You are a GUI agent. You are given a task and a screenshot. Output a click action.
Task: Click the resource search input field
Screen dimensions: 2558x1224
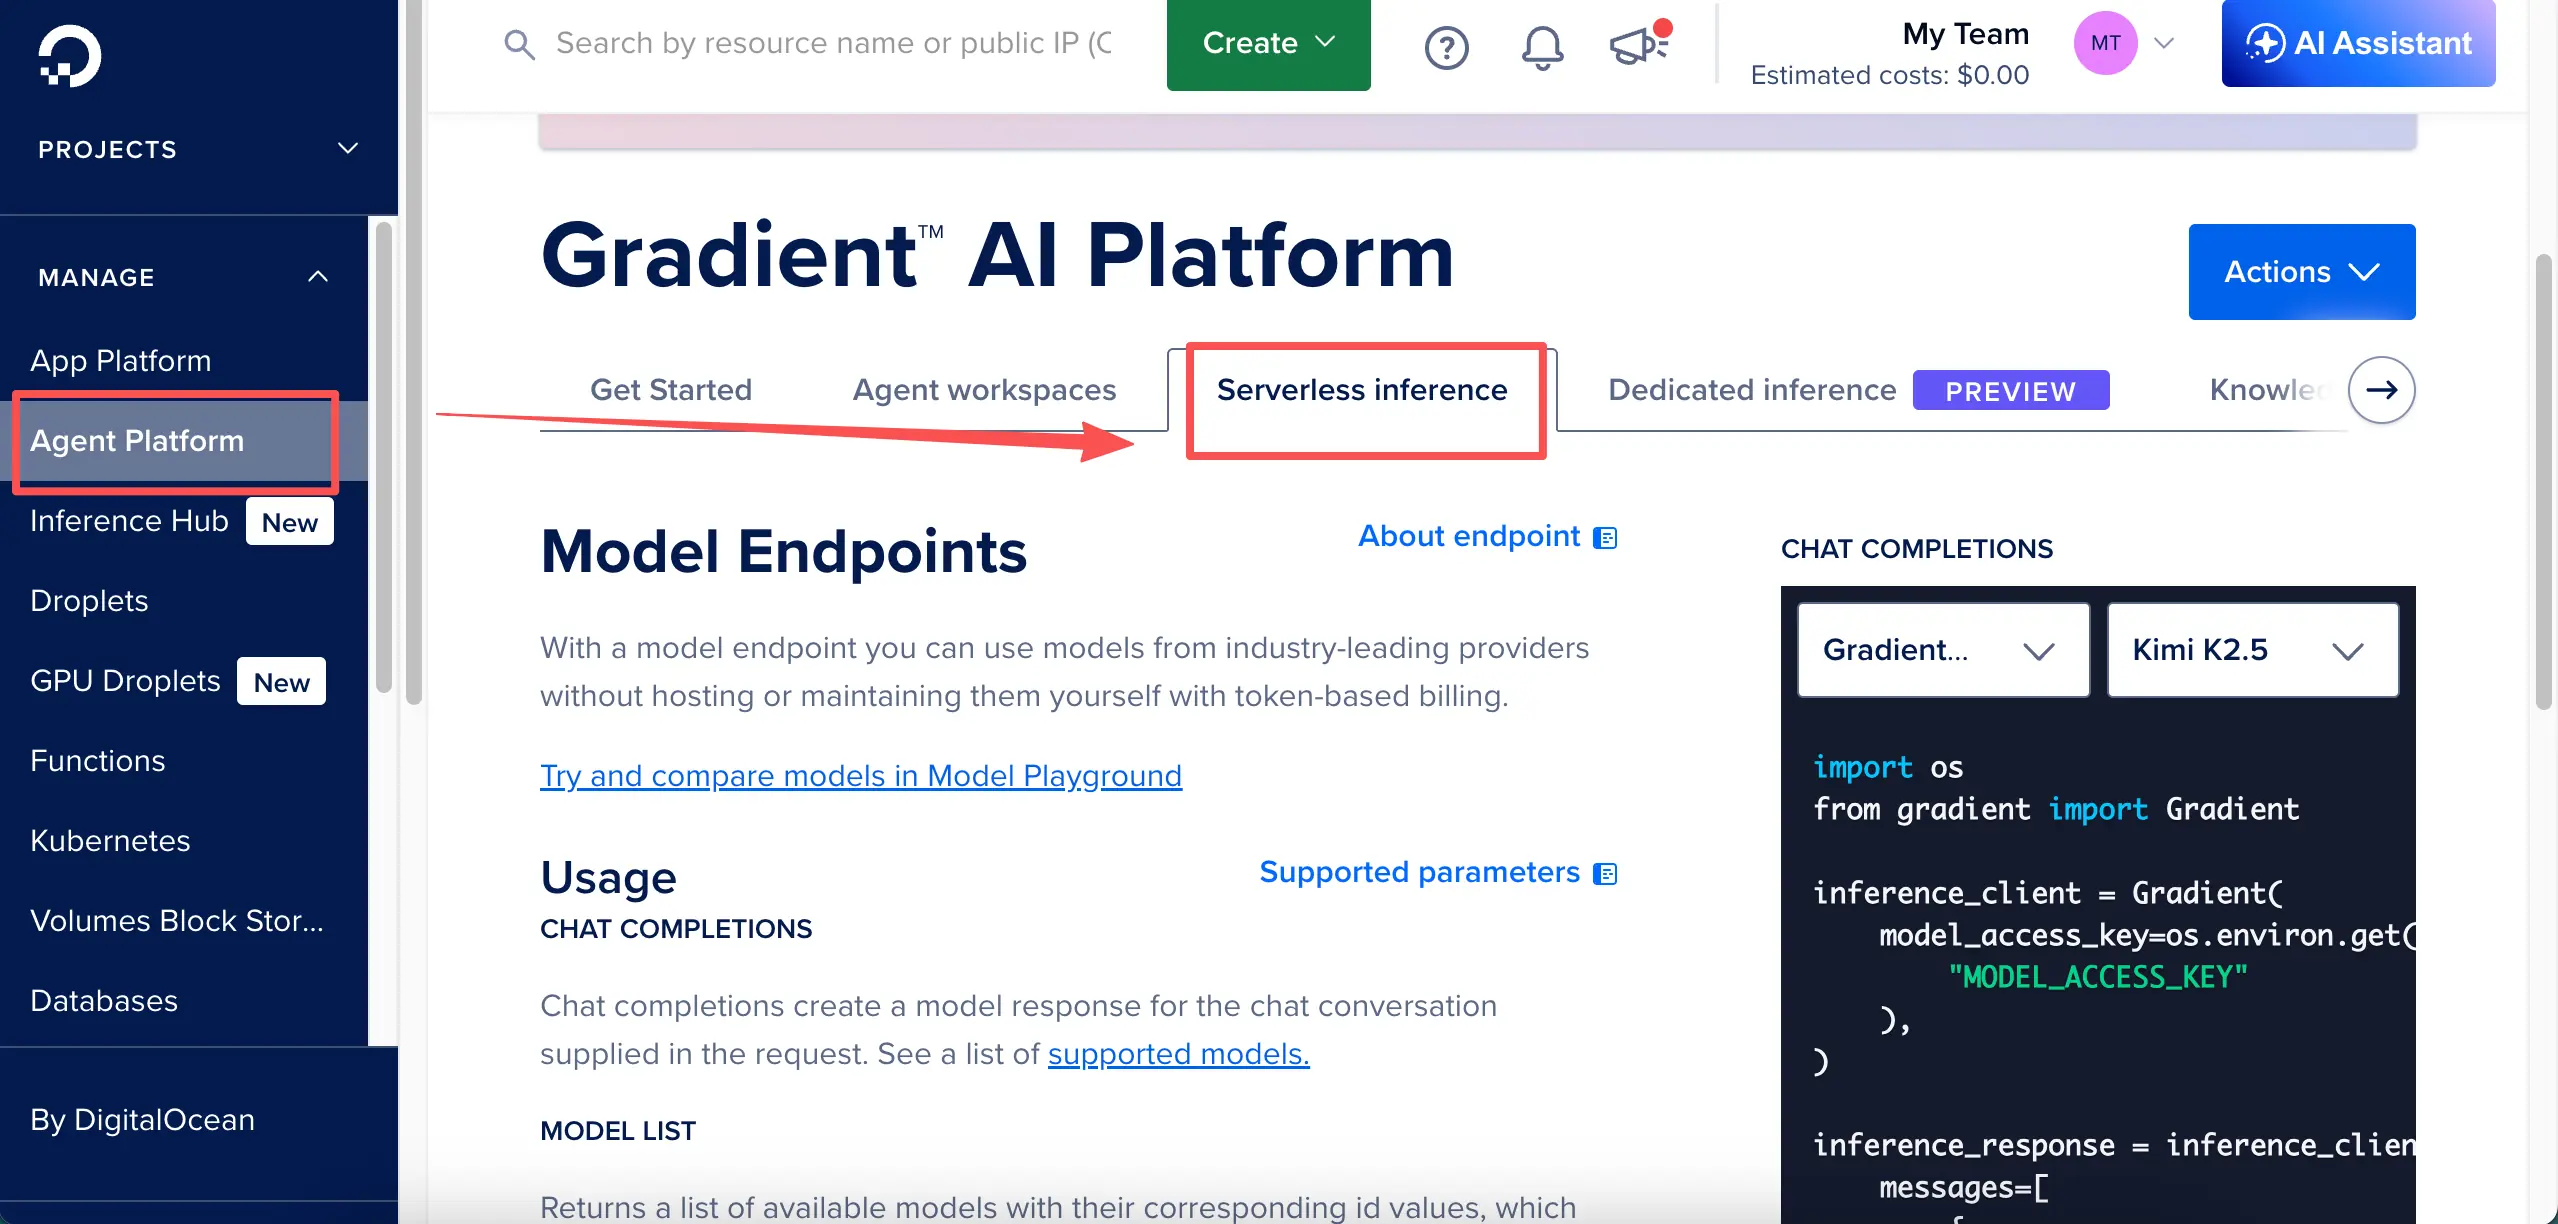point(833,44)
